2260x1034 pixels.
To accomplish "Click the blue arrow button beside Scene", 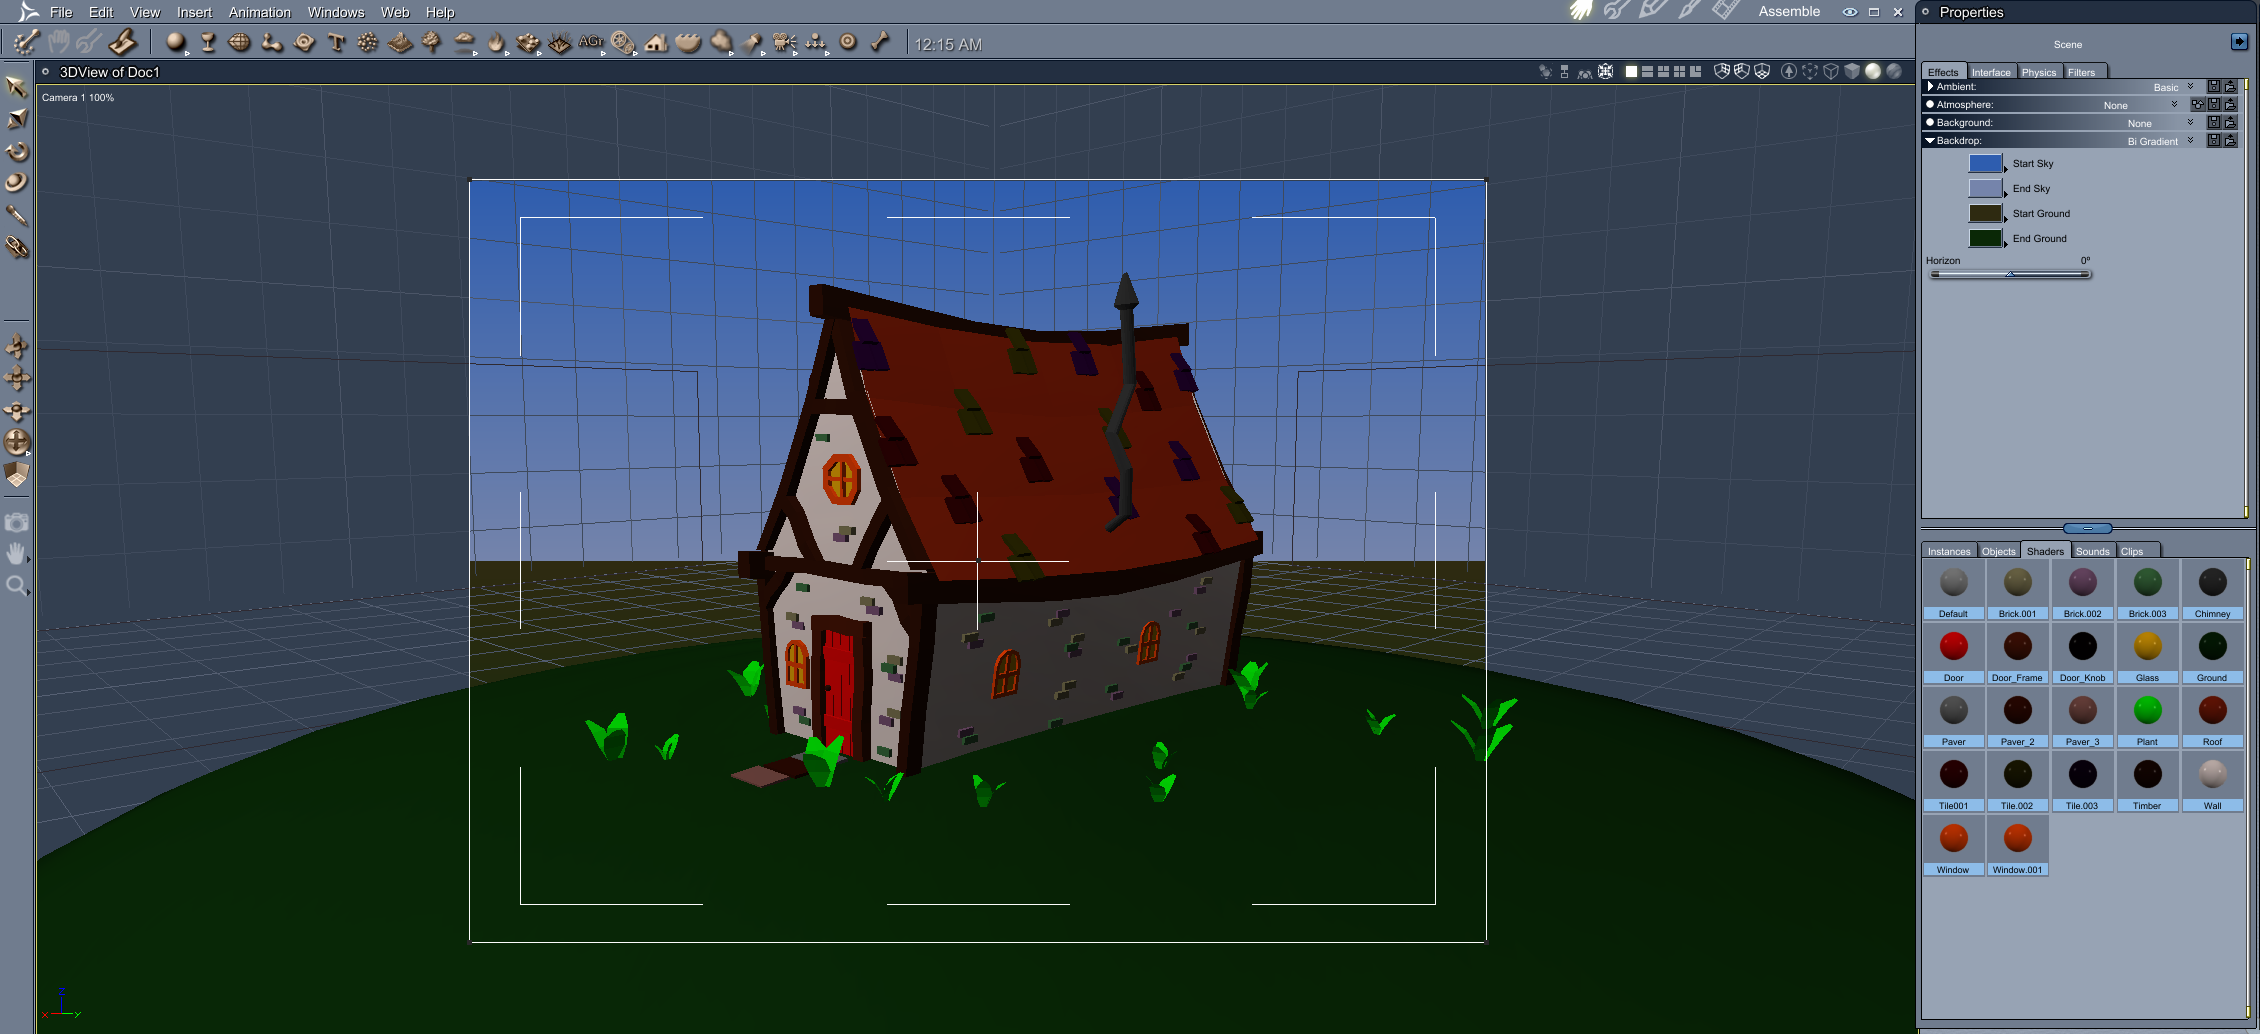I will [2239, 42].
